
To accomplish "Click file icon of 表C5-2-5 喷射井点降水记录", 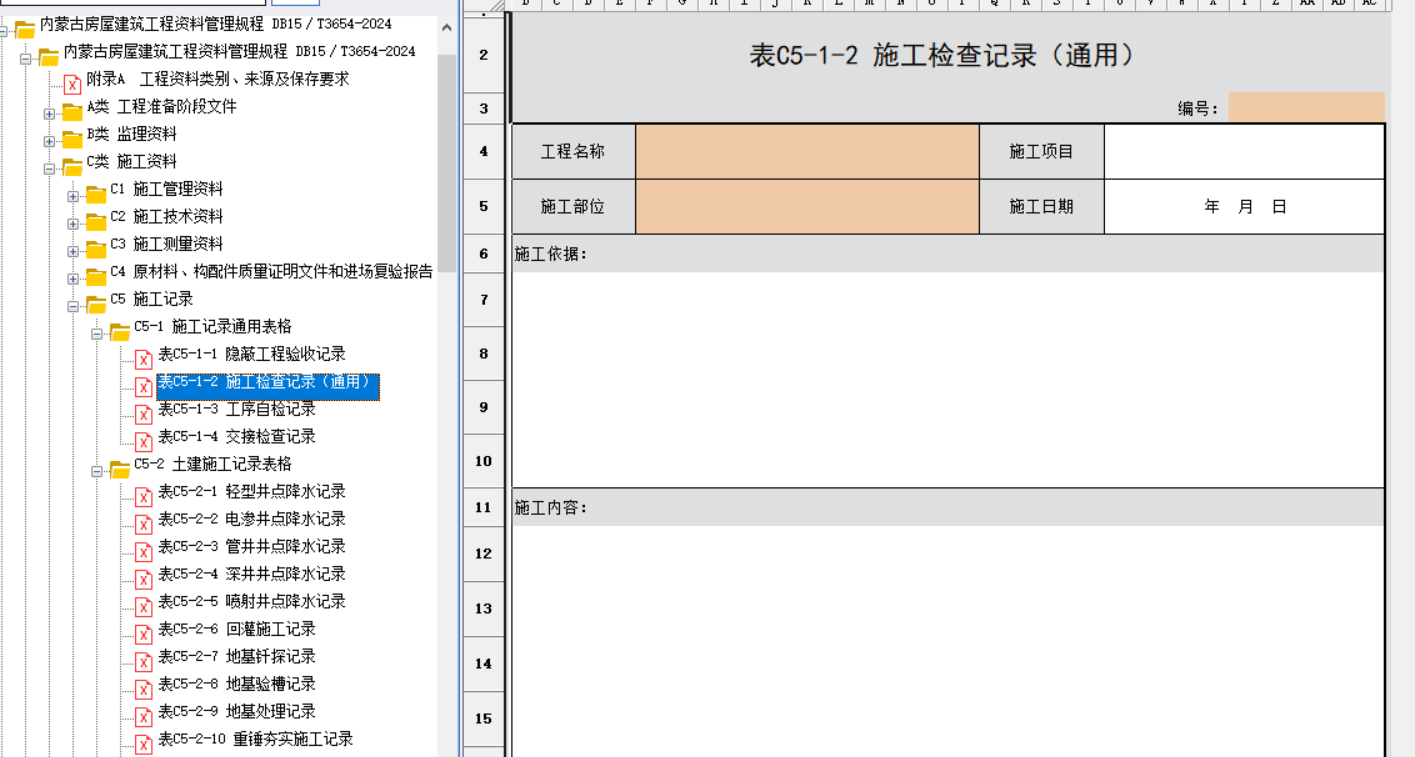I will 143,606.
